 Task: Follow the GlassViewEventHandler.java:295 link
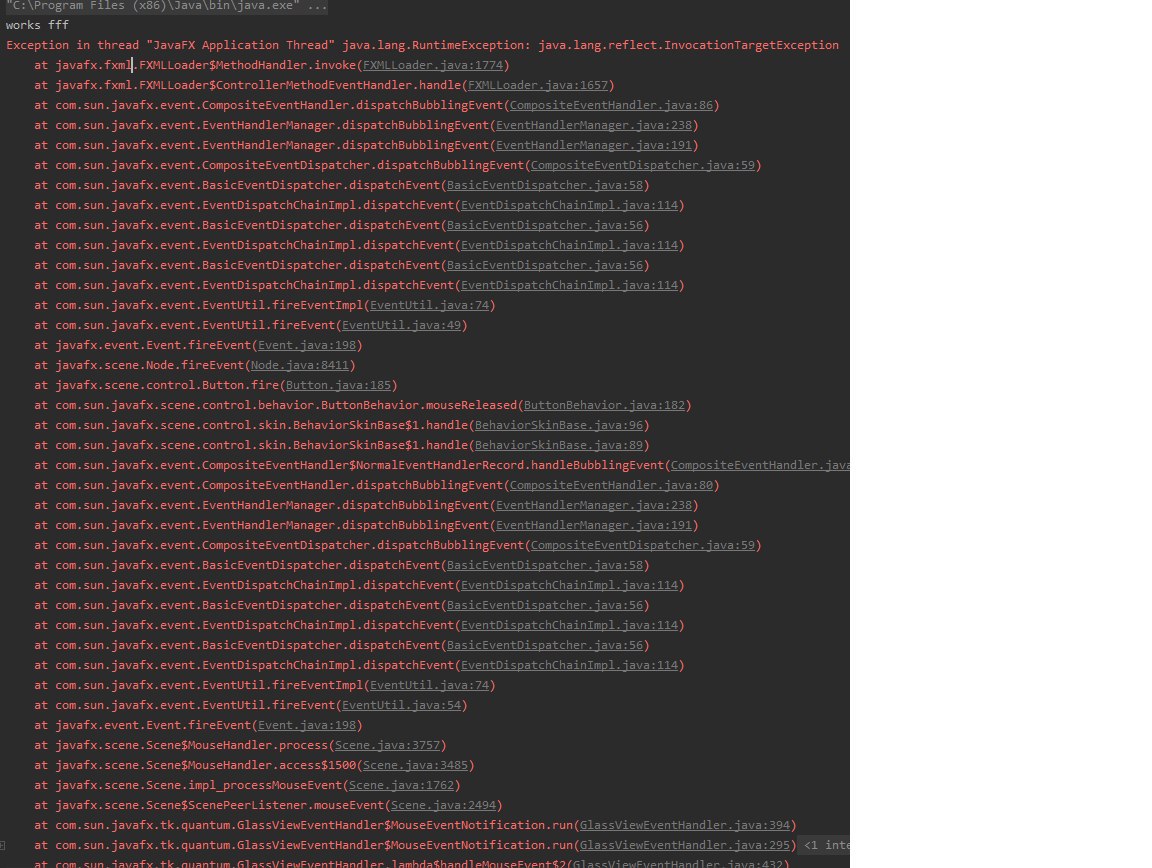click(685, 845)
